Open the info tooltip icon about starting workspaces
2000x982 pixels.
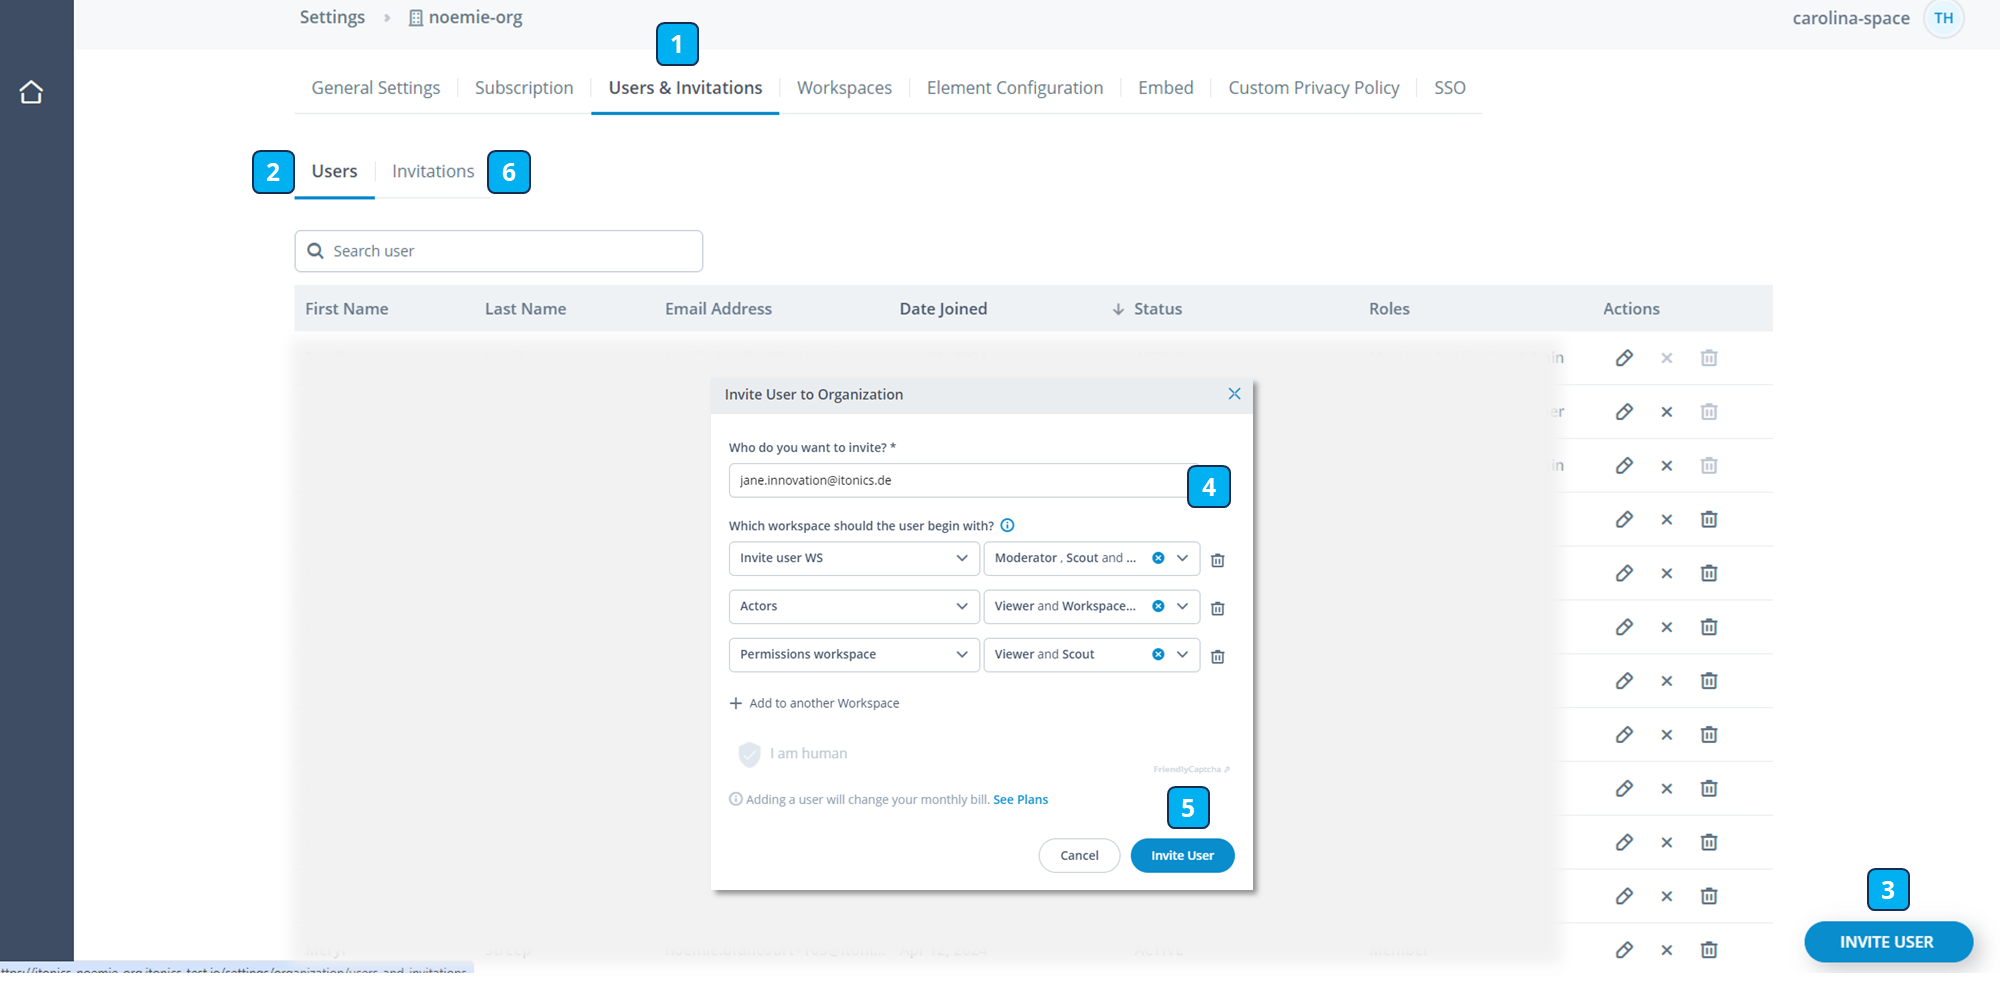coord(1008,525)
